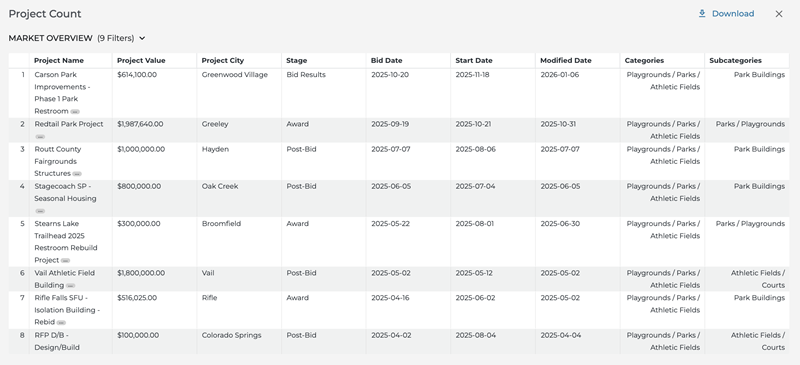Select modified date 2026-01-06
800x365 pixels.
click(x=560, y=75)
